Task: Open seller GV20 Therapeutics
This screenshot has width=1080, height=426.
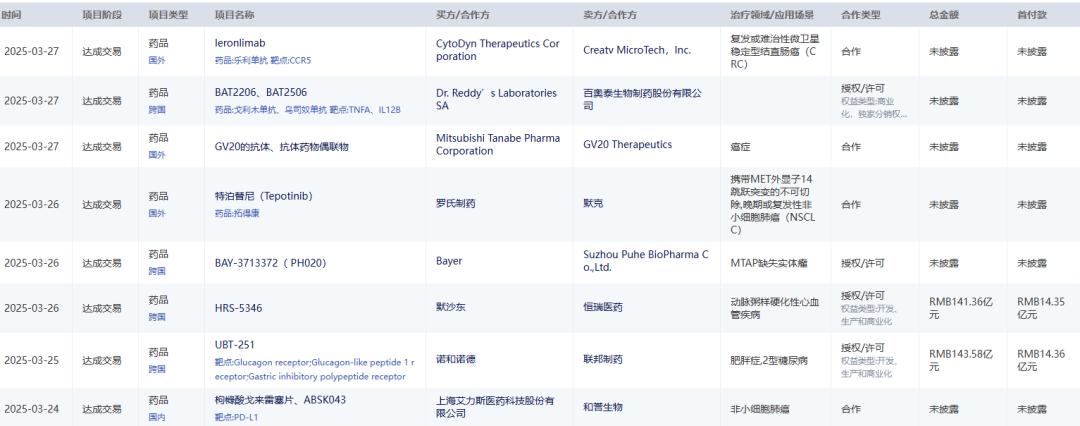Action: (x=628, y=145)
